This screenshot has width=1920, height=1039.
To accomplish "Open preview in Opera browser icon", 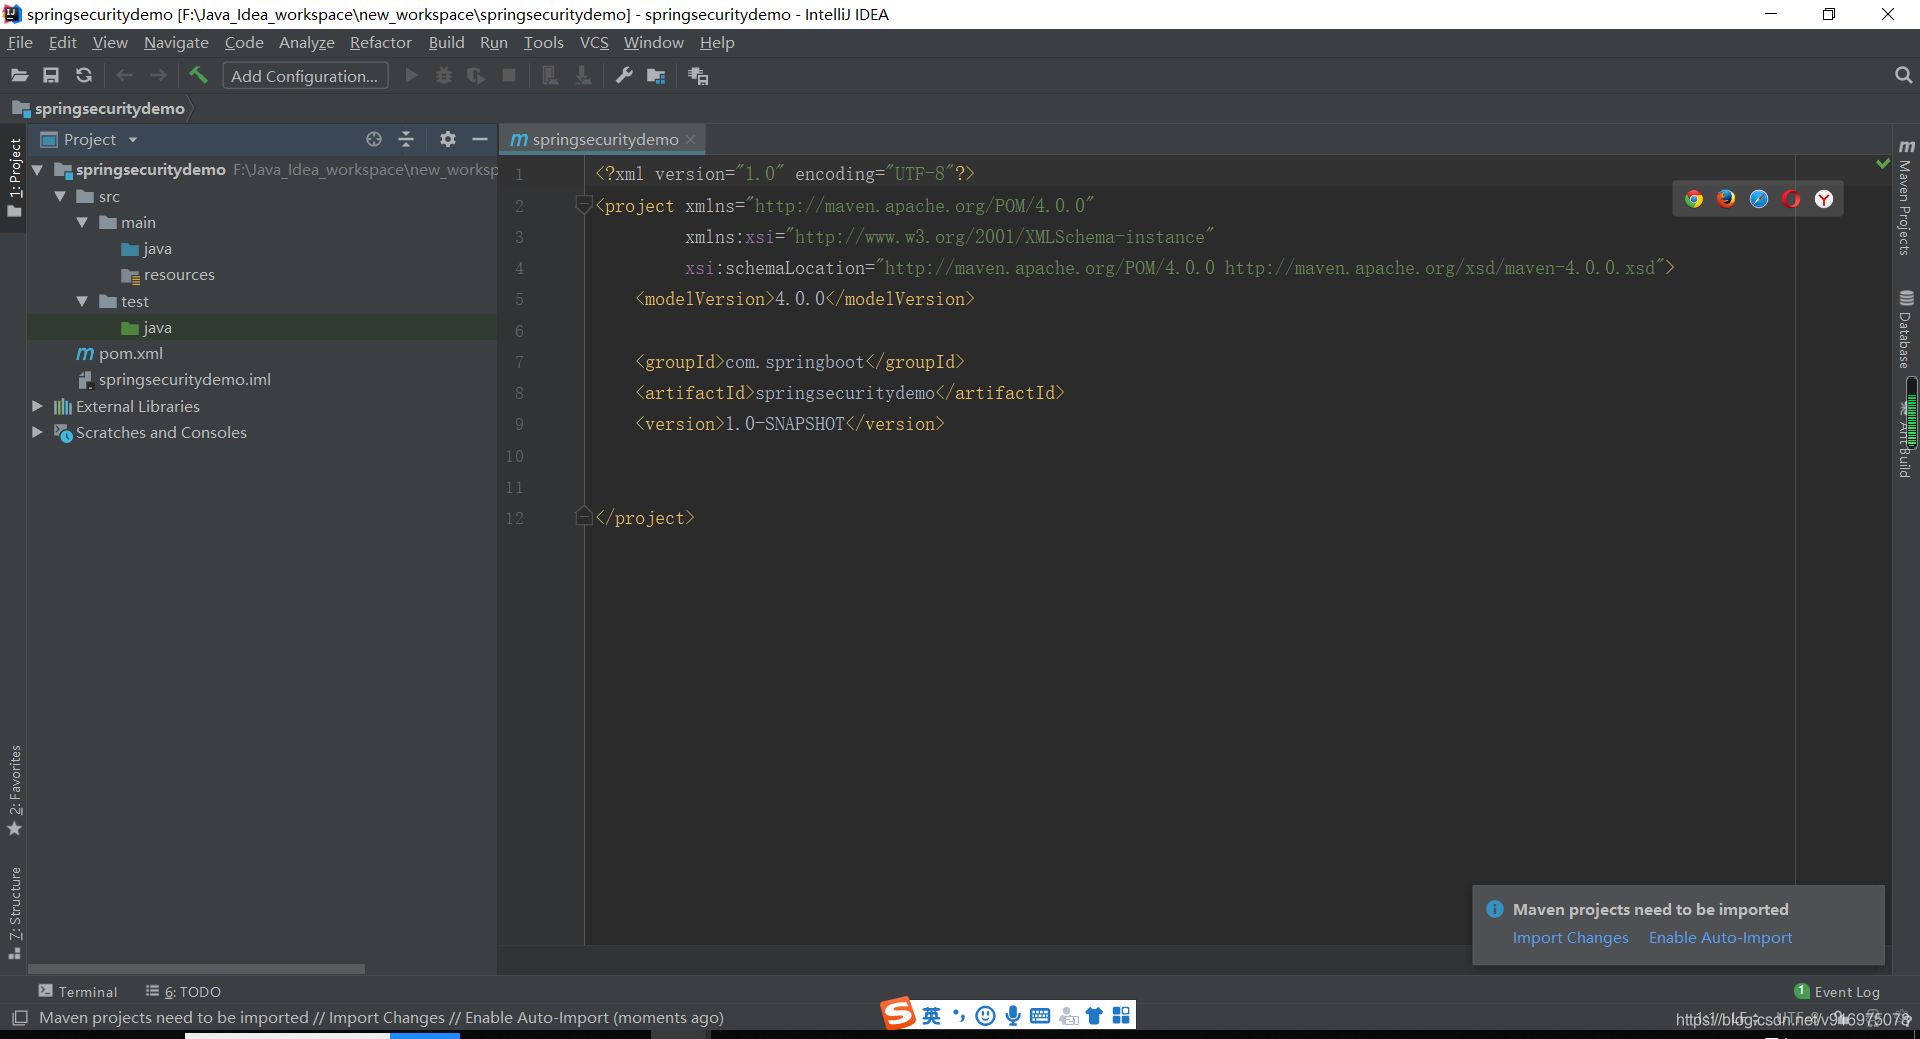I will click(1791, 199).
